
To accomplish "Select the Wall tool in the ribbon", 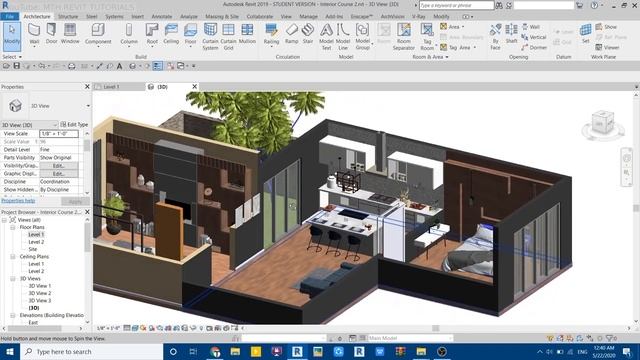I will click(x=34, y=33).
